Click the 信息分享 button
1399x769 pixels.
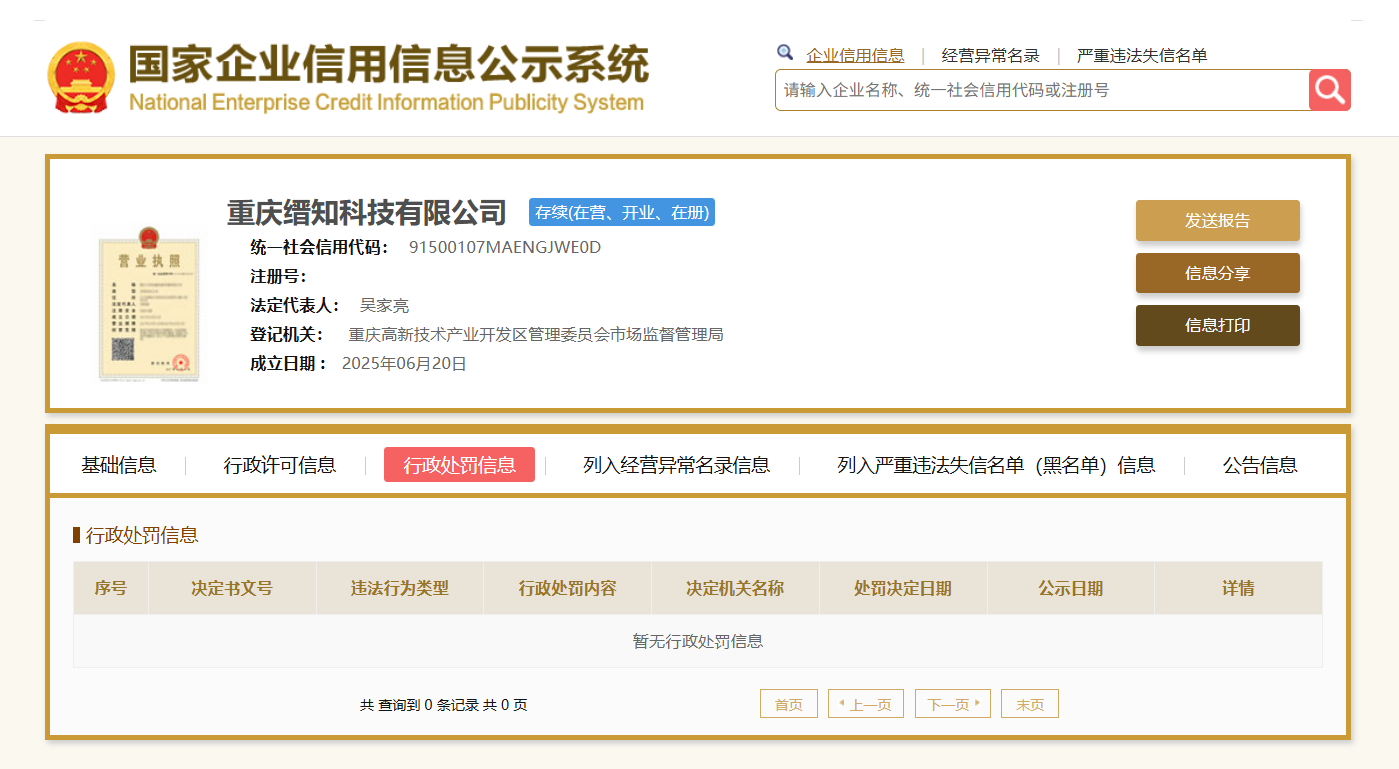tap(1217, 273)
